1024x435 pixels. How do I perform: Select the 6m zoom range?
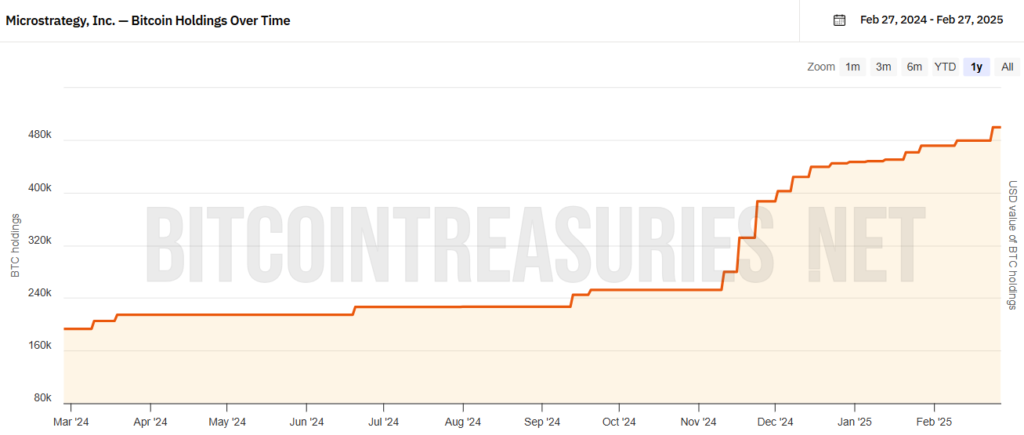pyautogui.click(x=914, y=67)
